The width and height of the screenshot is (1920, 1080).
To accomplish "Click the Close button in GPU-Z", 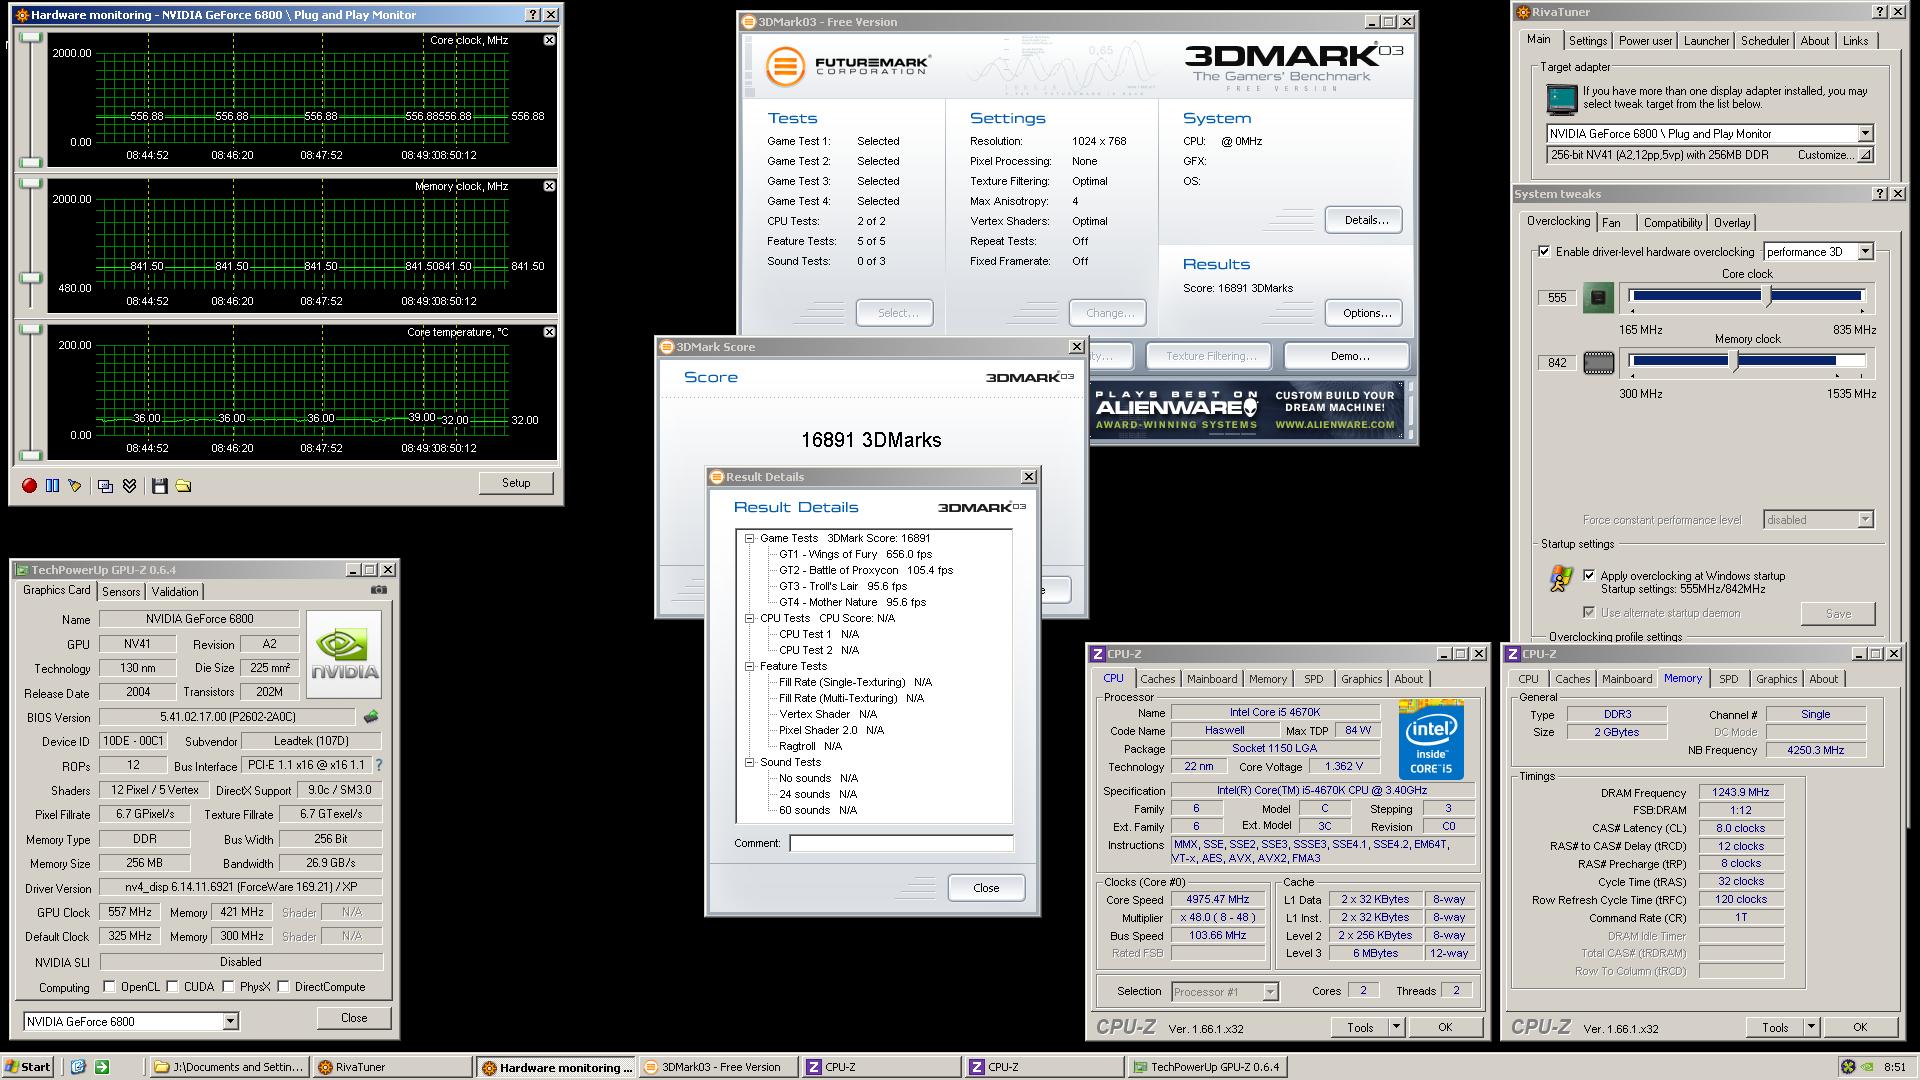I will [x=354, y=1018].
